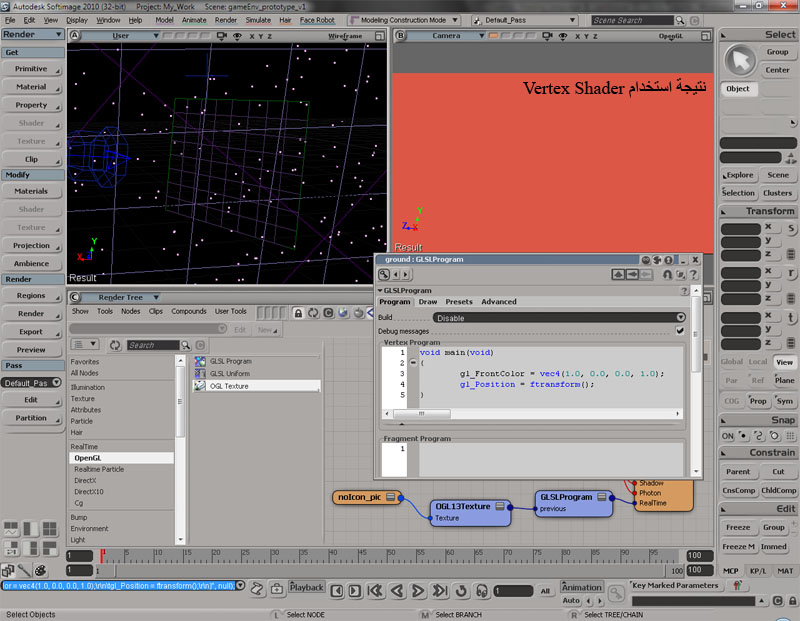Maximize viewport A using its corner icon
Viewport: 800px width, 621px height.
pyautogui.click(x=379, y=36)
